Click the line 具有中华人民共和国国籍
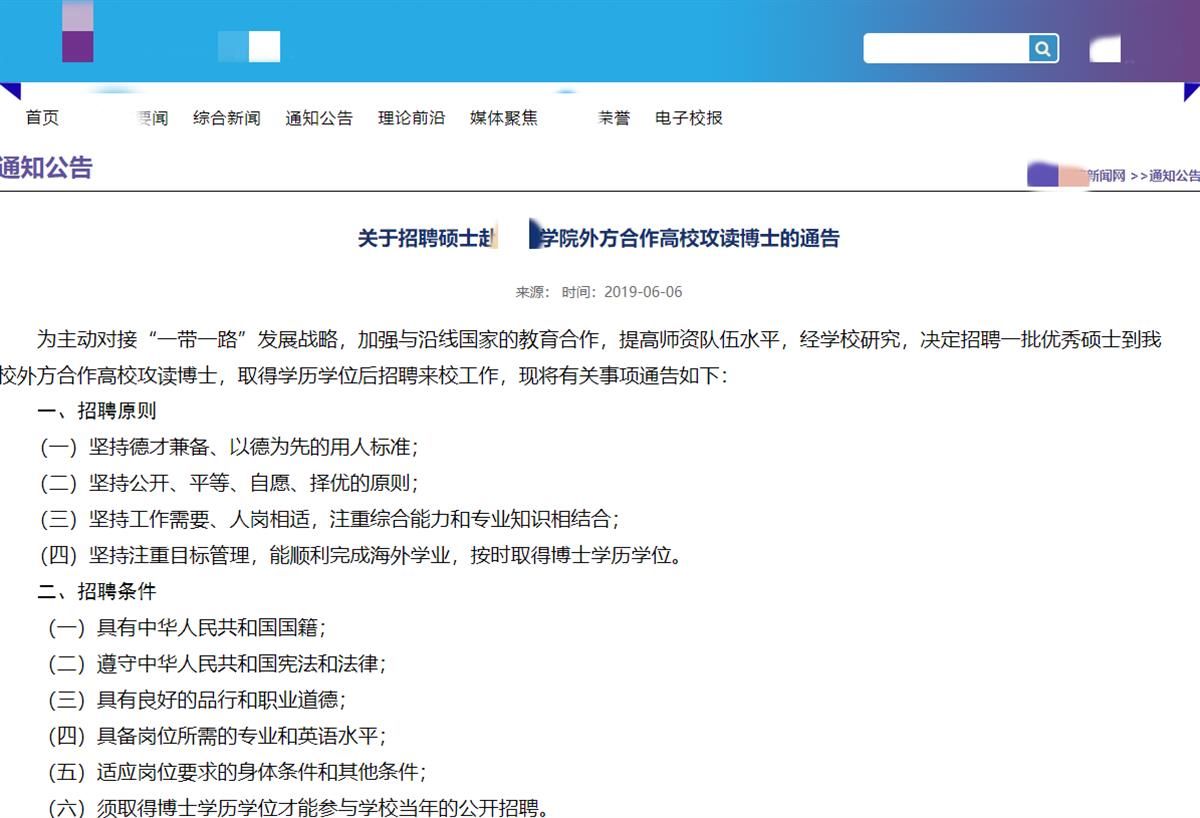The height and width of the screenshot is (818, 1200). (x=186, y=628)
